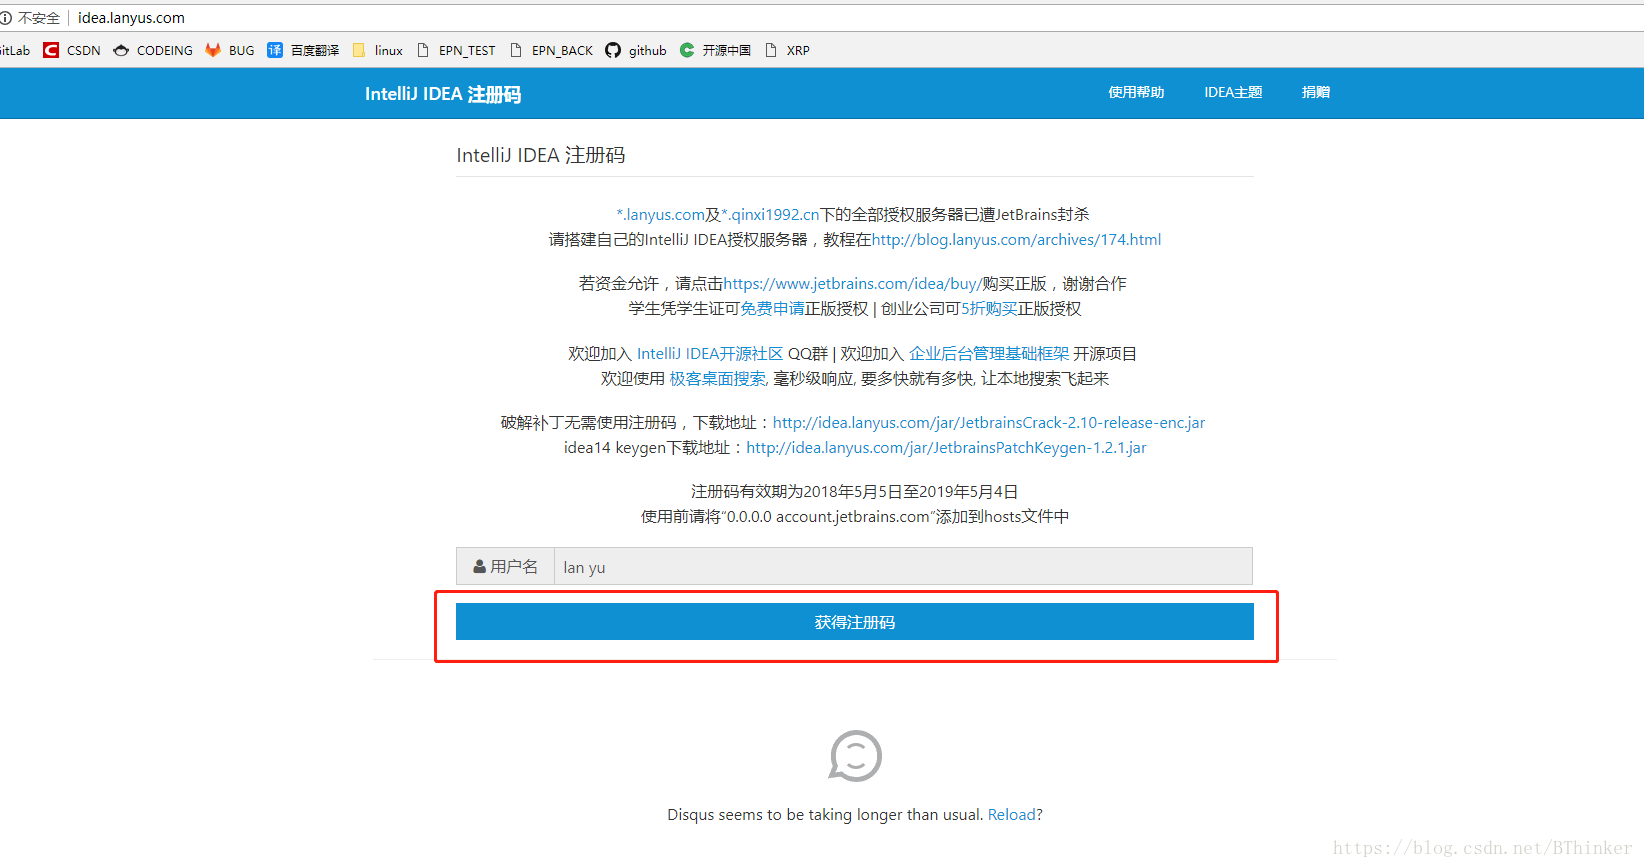Viewport: 1644px width, 868px height.
Task: Open the CODEING bookmark
Action: click(153, 50)
